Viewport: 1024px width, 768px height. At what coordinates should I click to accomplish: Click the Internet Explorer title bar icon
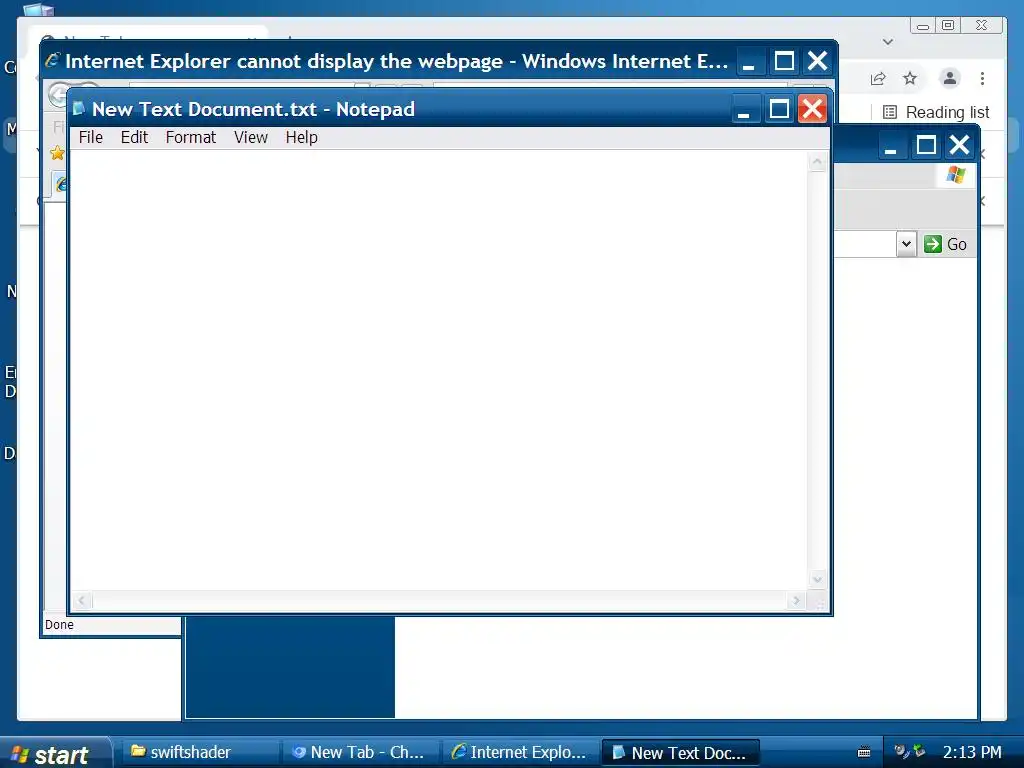tap(53, 60)
